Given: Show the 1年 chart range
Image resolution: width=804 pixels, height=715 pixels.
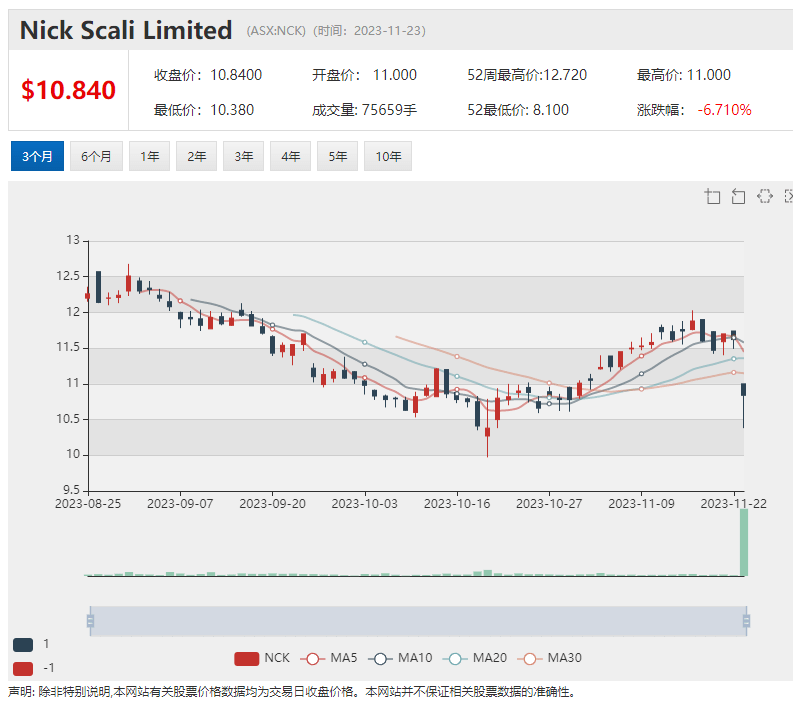Looking at the screenshot, I should [x=148, y=157].
